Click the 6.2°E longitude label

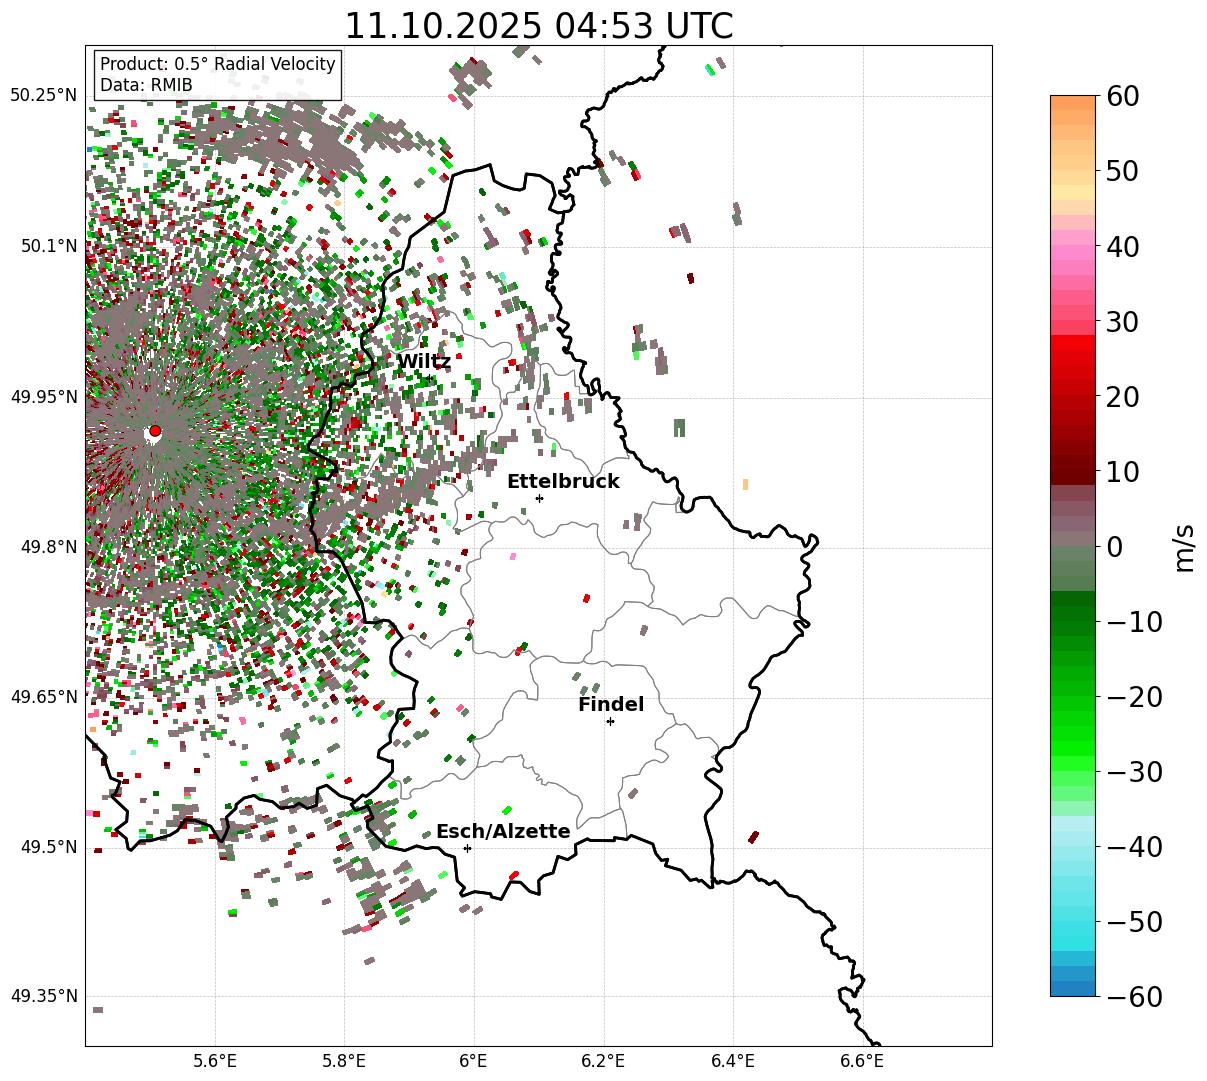click(x=603, y=1061)
